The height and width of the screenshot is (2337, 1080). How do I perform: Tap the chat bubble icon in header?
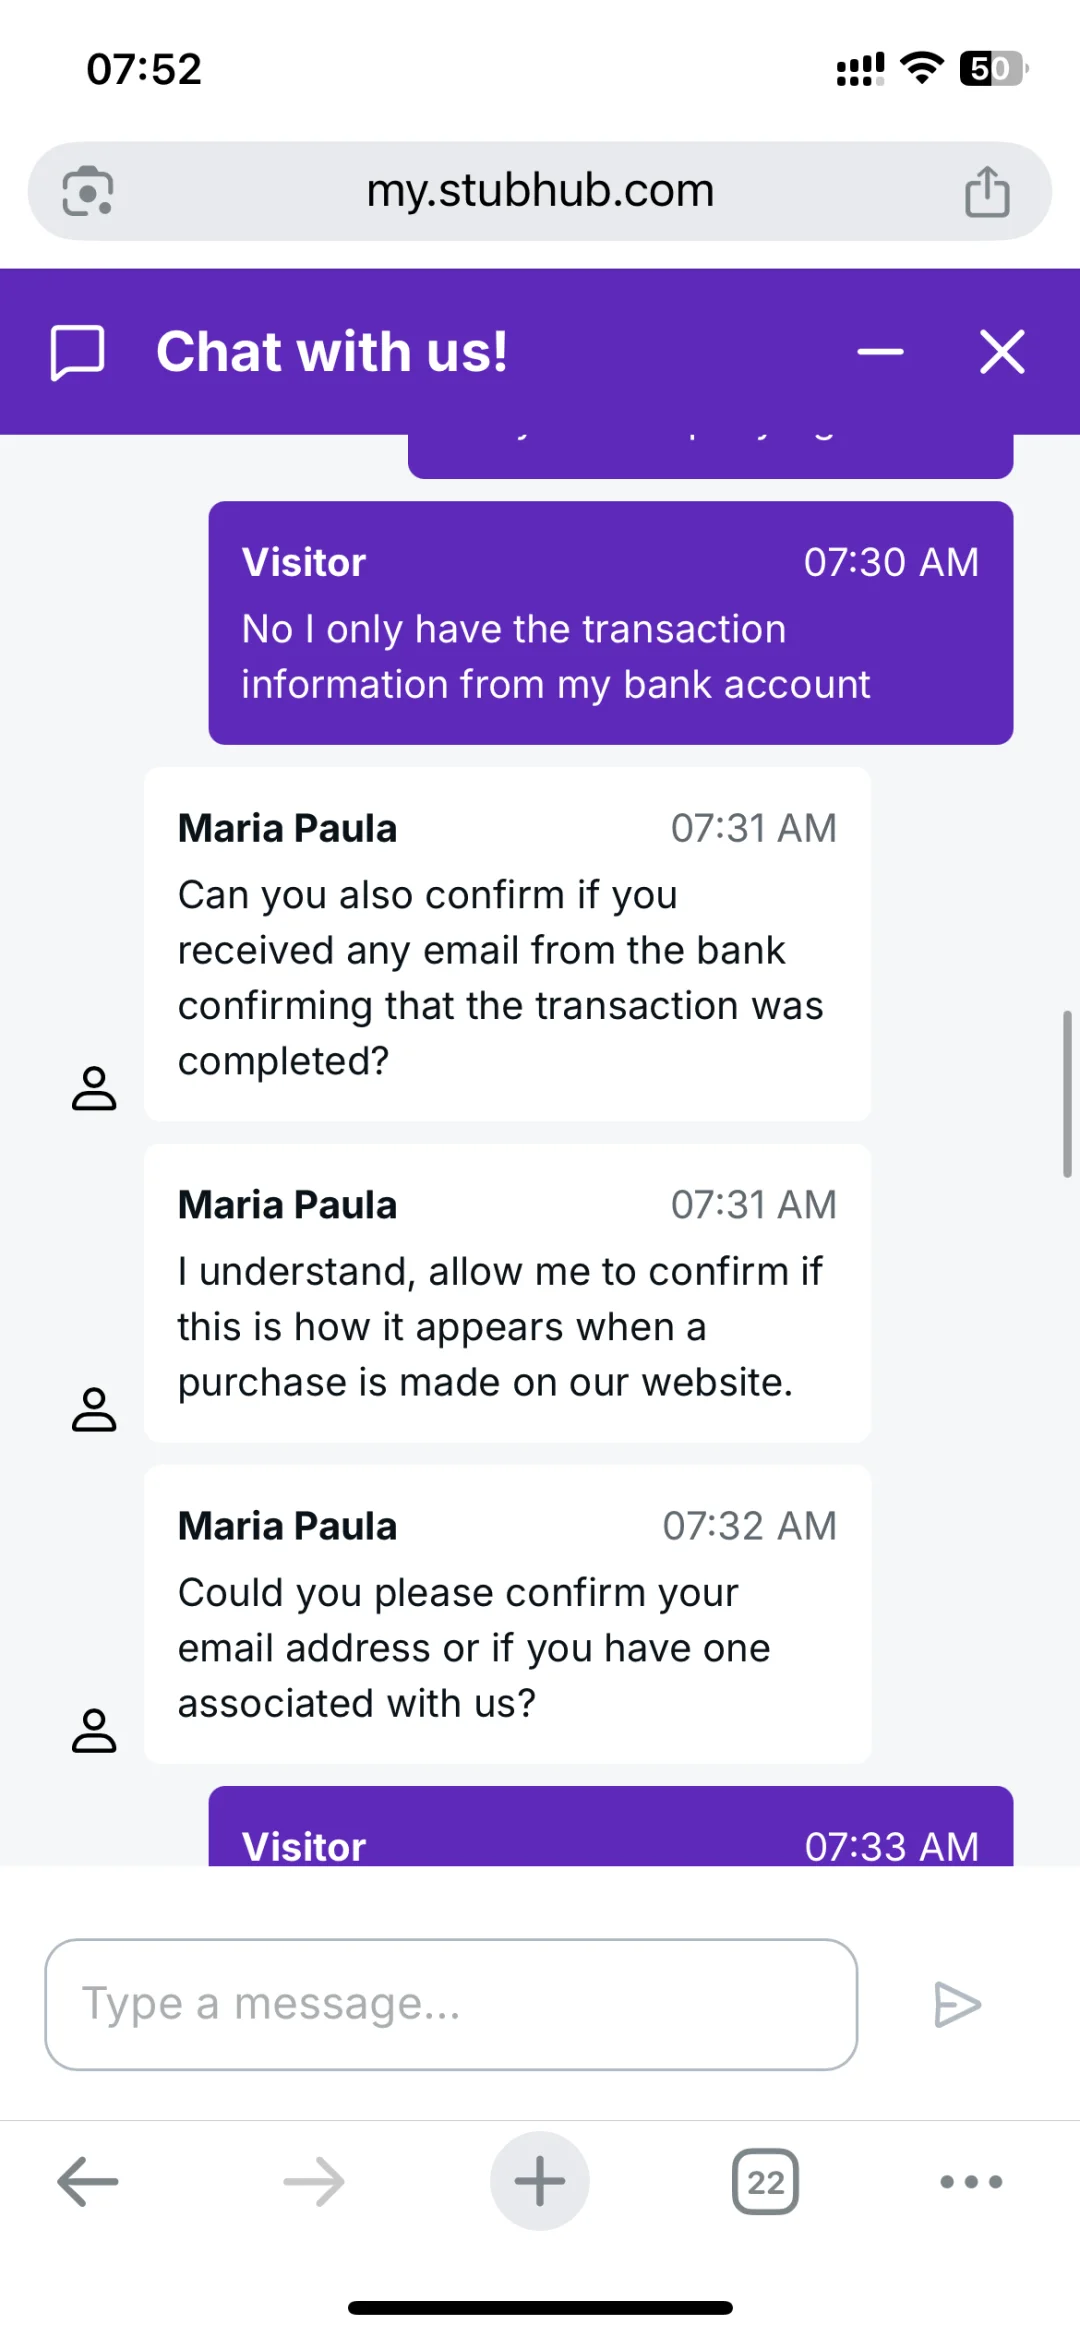(78, 352)
